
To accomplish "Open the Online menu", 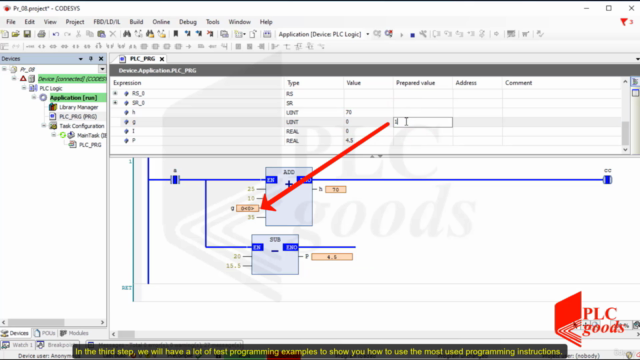I will click(x=161, y=22).
